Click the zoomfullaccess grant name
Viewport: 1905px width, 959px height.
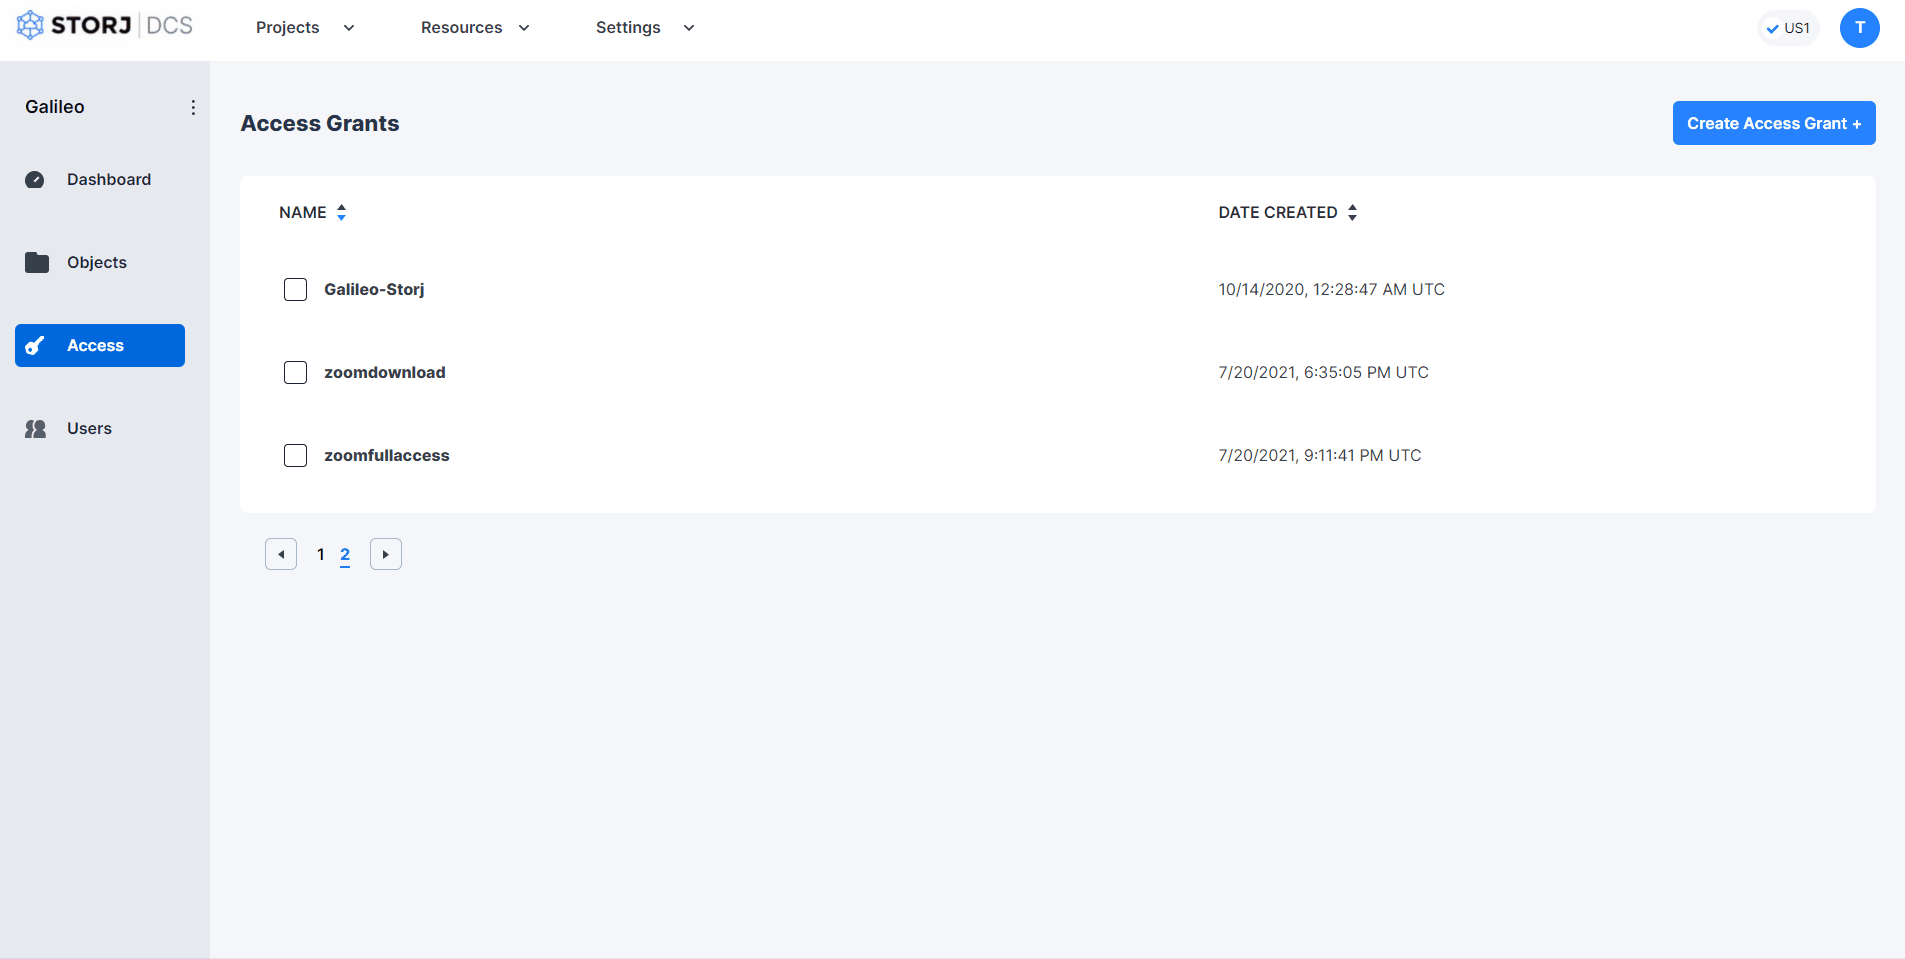387,456
